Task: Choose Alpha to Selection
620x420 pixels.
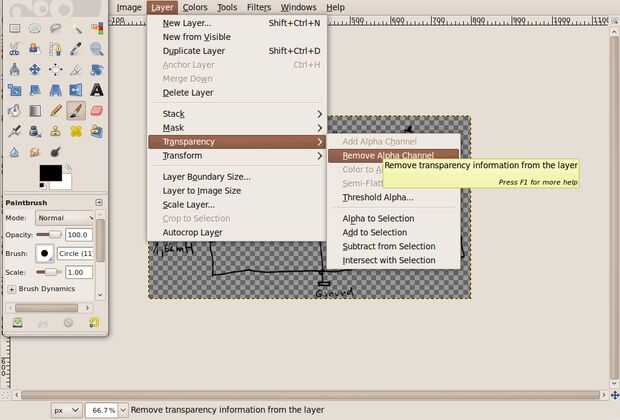Action: point(393,218)
